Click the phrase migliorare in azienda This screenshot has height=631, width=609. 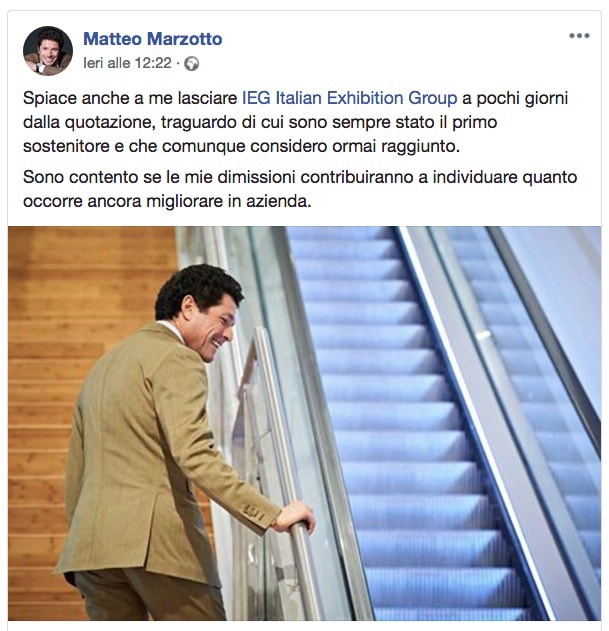click(x=229, y=201)
